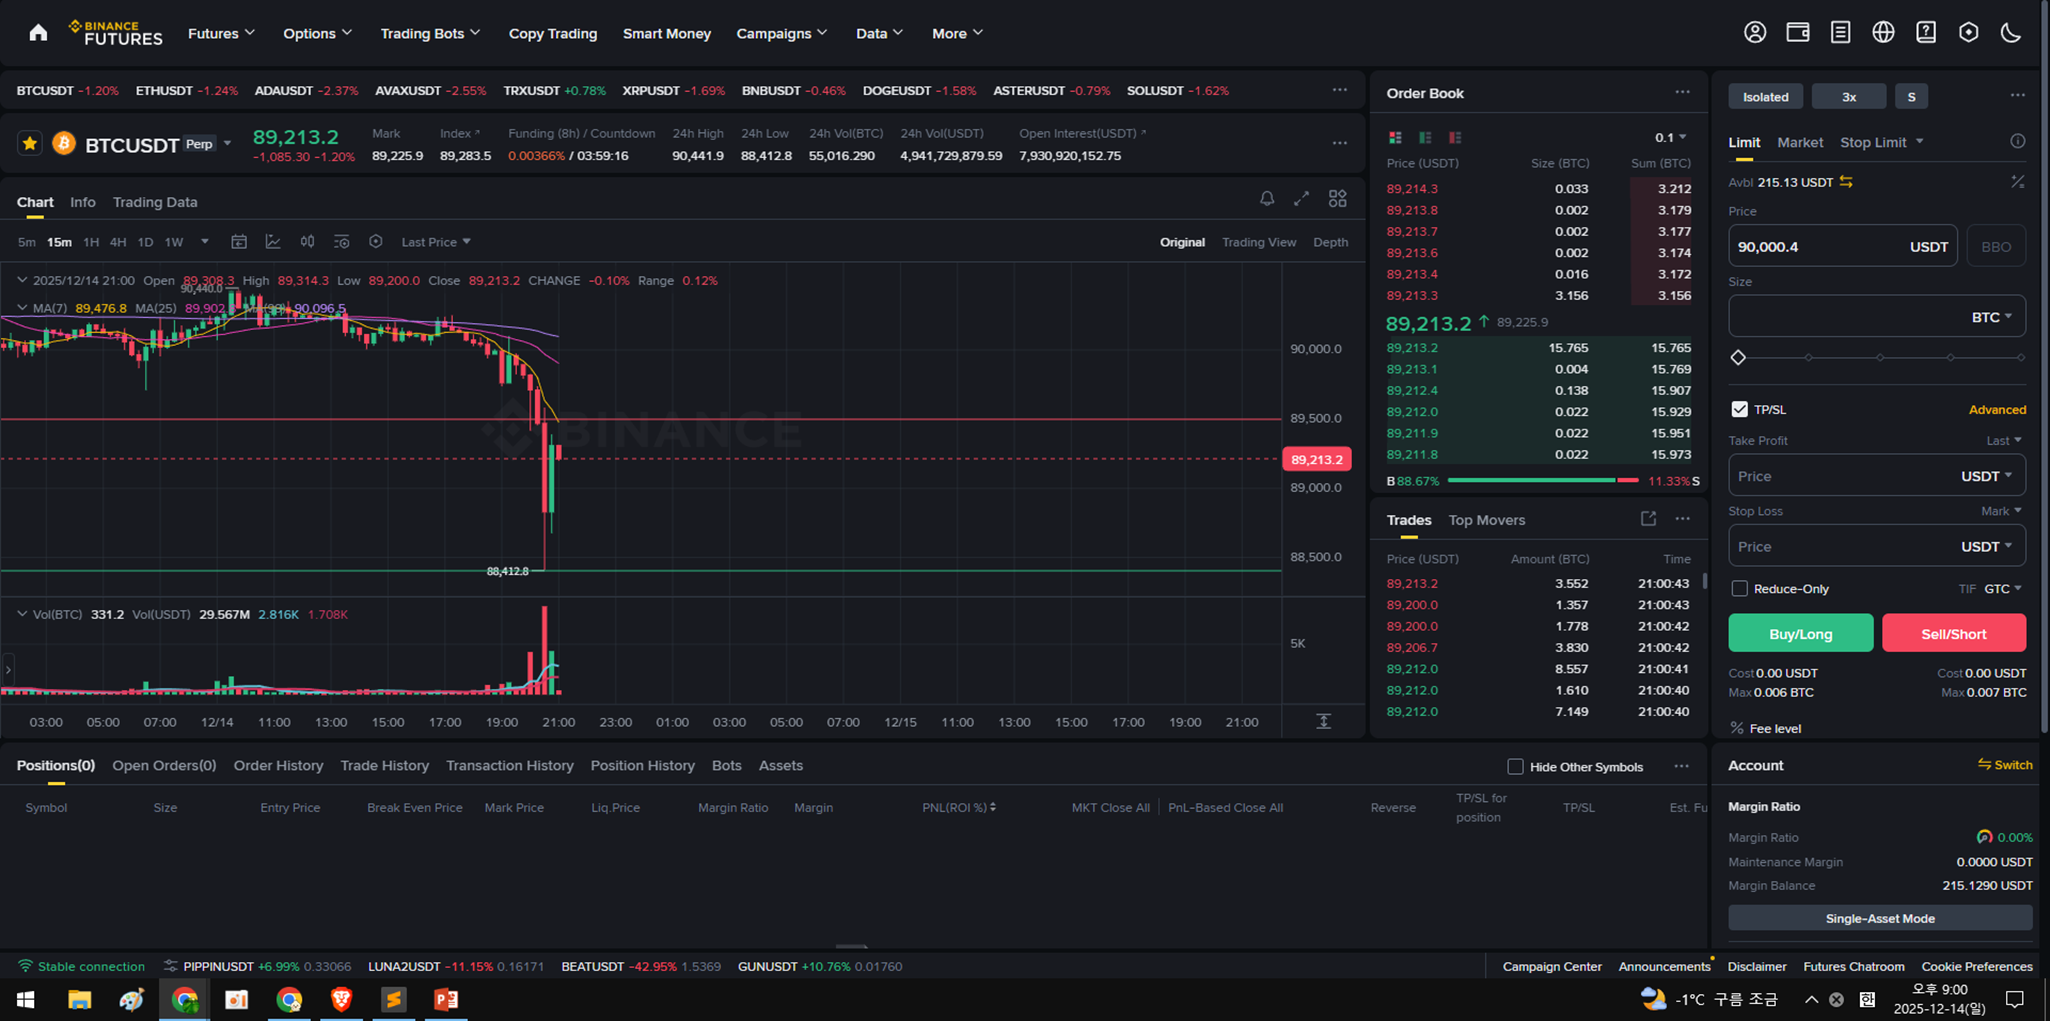This screenshot has height=1021, width=2050.
Task: Open the ticker bar more options
Action: 1340,90
